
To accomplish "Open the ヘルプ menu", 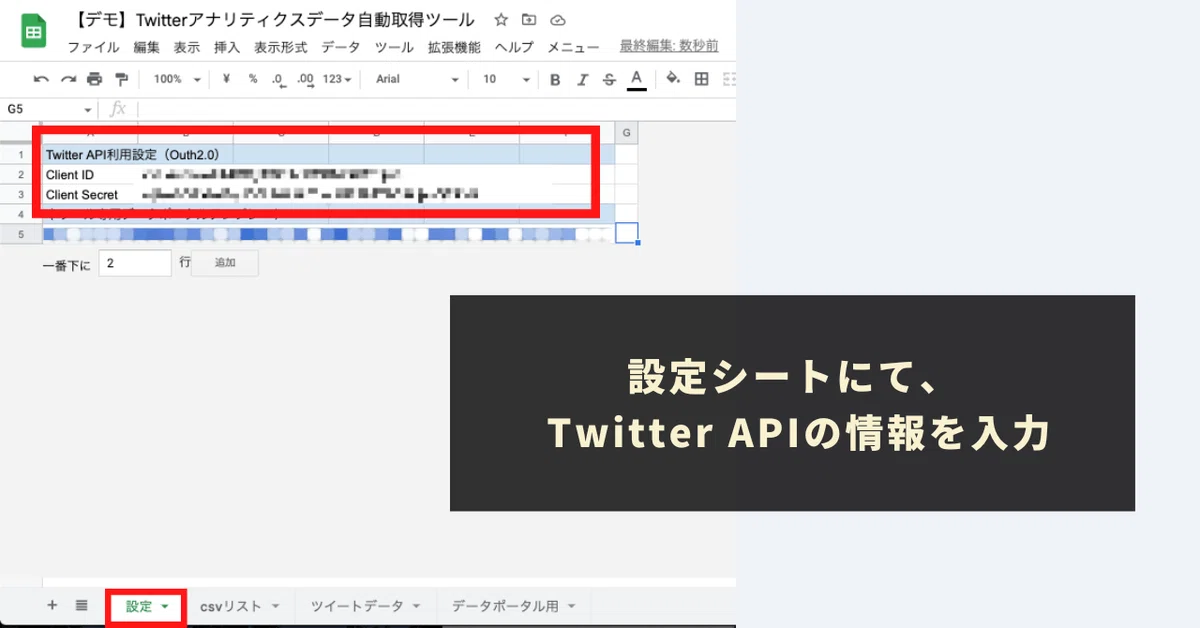I will 514,47.
